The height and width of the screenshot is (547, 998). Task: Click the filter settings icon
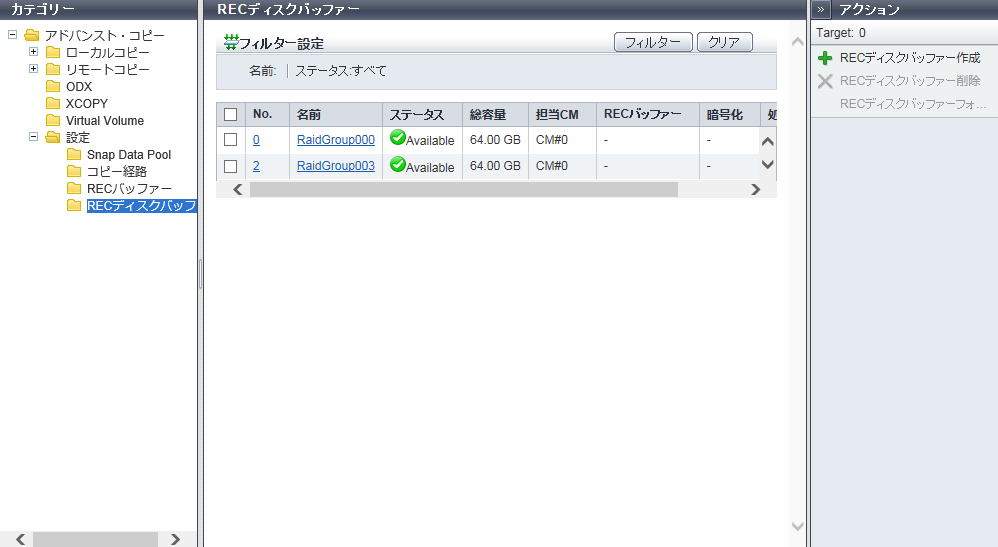(230, 43)
